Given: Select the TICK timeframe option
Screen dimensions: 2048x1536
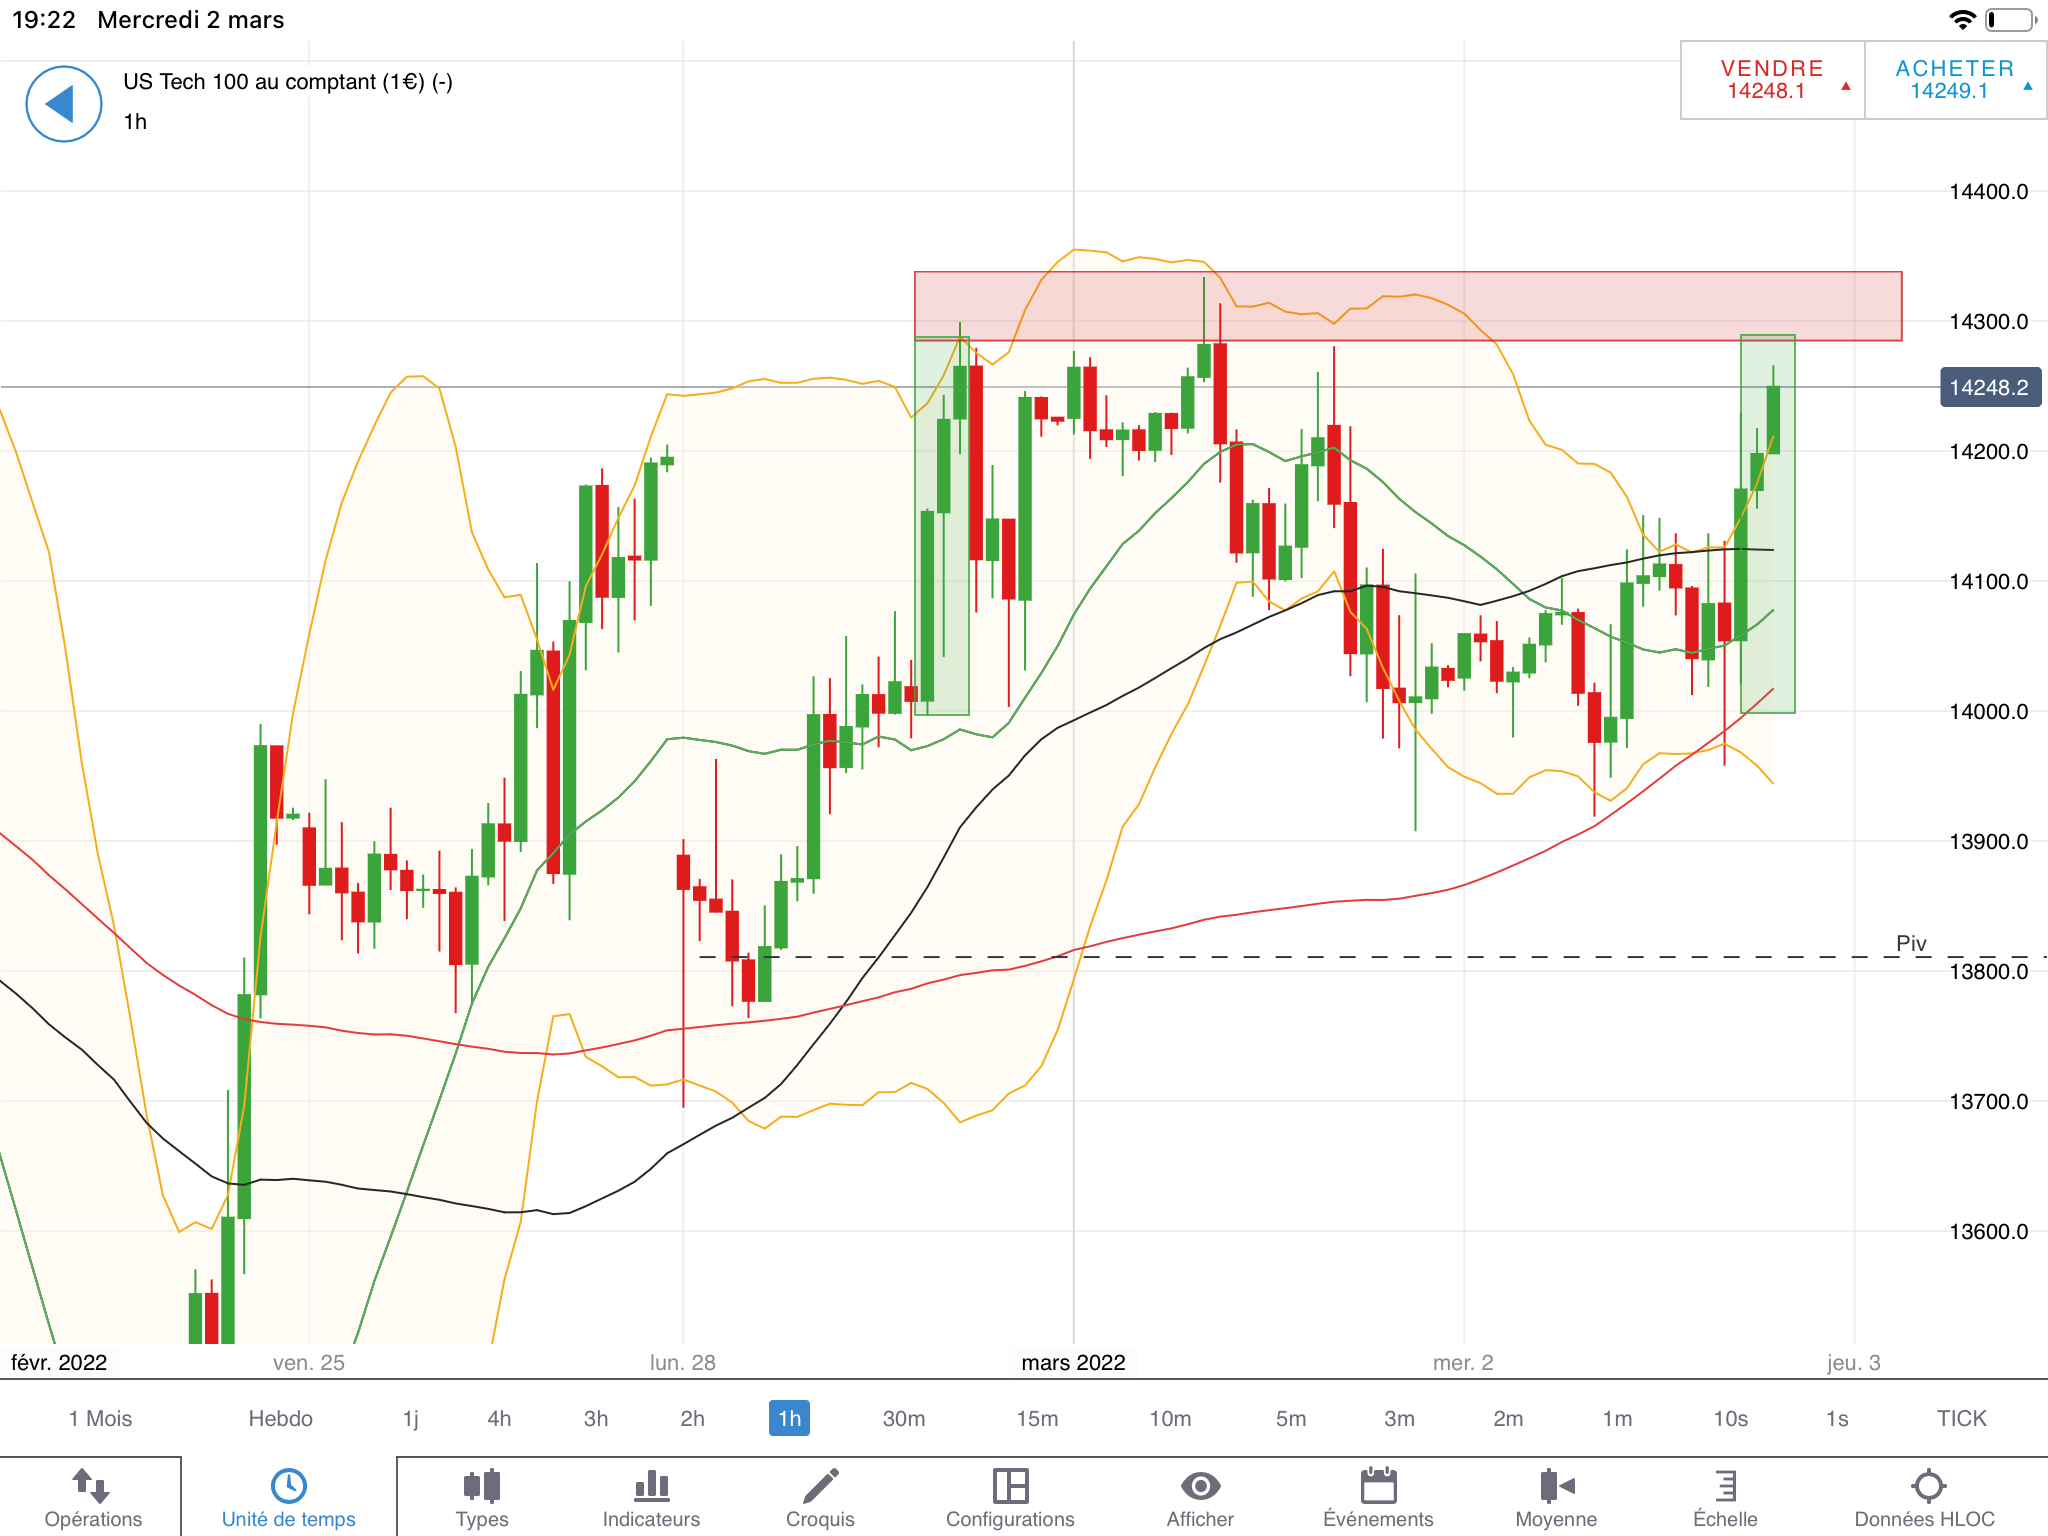Looking at the screenshot, I should (1961, 1418).
